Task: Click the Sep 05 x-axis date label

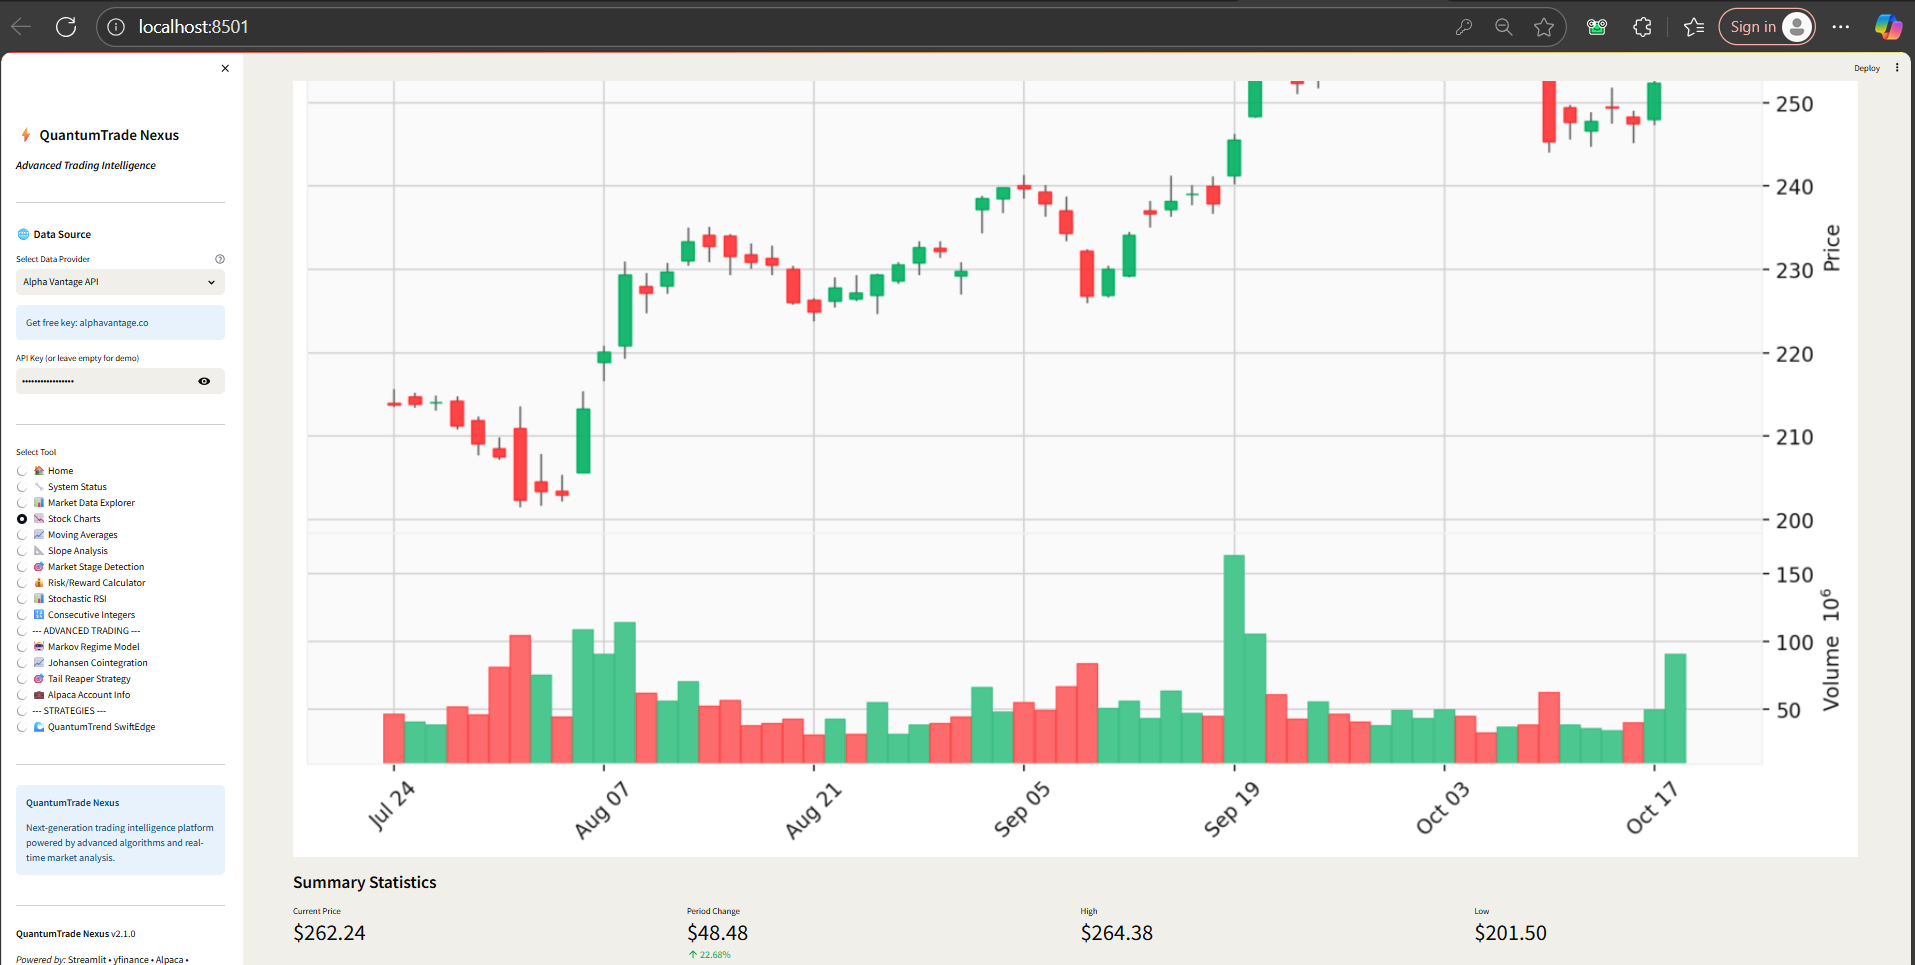Action: click(1021, 809)
